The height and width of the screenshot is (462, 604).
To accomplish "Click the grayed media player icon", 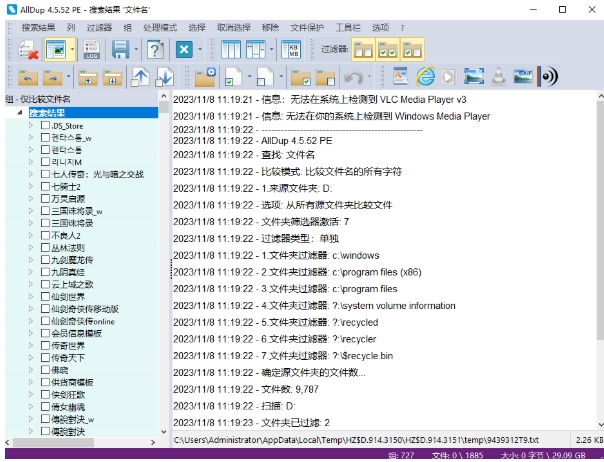I will 448,77.
